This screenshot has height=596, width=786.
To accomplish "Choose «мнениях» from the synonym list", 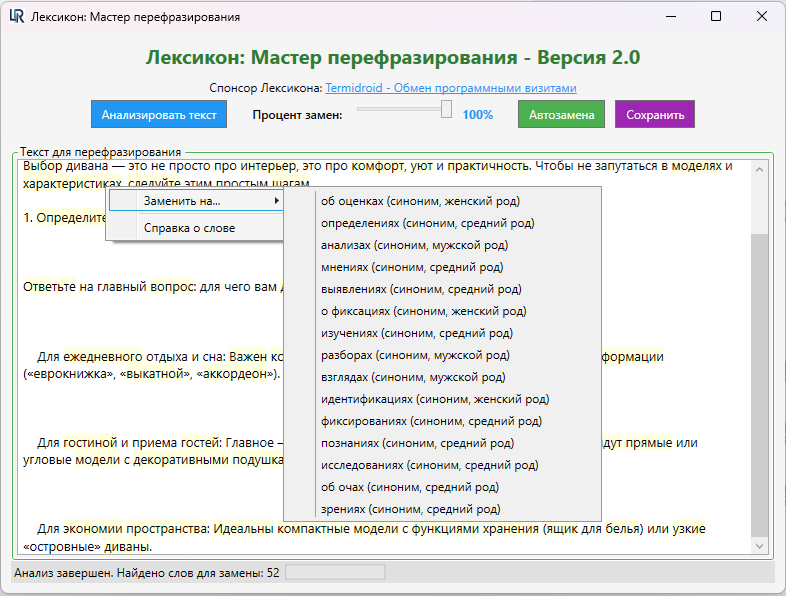I will (x=411, y=267).
